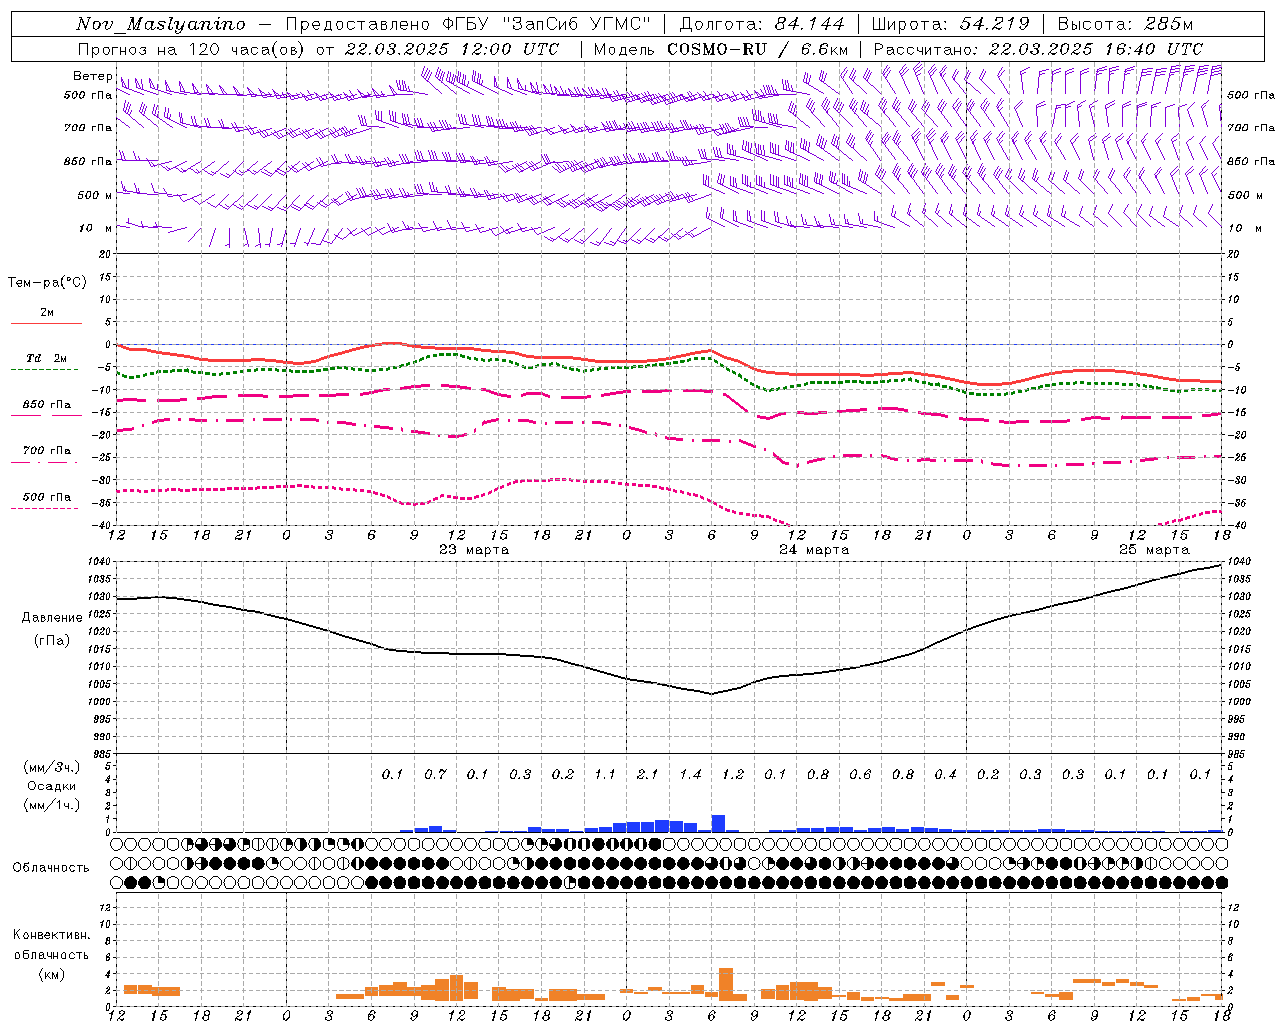Click the 'Ветер' wind panel label
Screen dimensions: 1280x1024
(x=92, y=76)
